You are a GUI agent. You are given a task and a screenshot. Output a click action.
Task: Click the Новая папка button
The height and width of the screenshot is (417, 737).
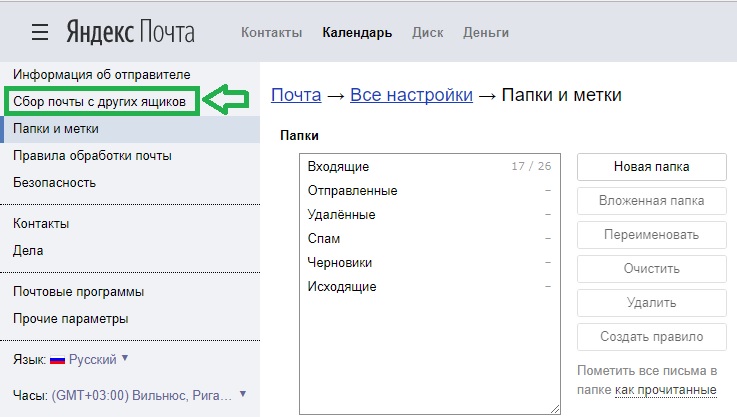pyautogui.click(x=651, y=166)
